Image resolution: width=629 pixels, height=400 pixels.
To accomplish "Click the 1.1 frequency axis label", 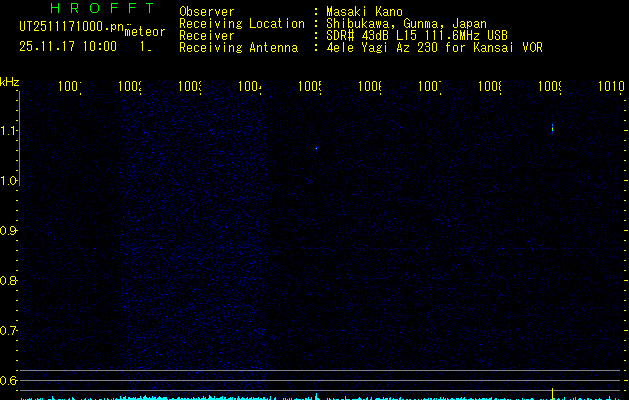I will 8,130.
